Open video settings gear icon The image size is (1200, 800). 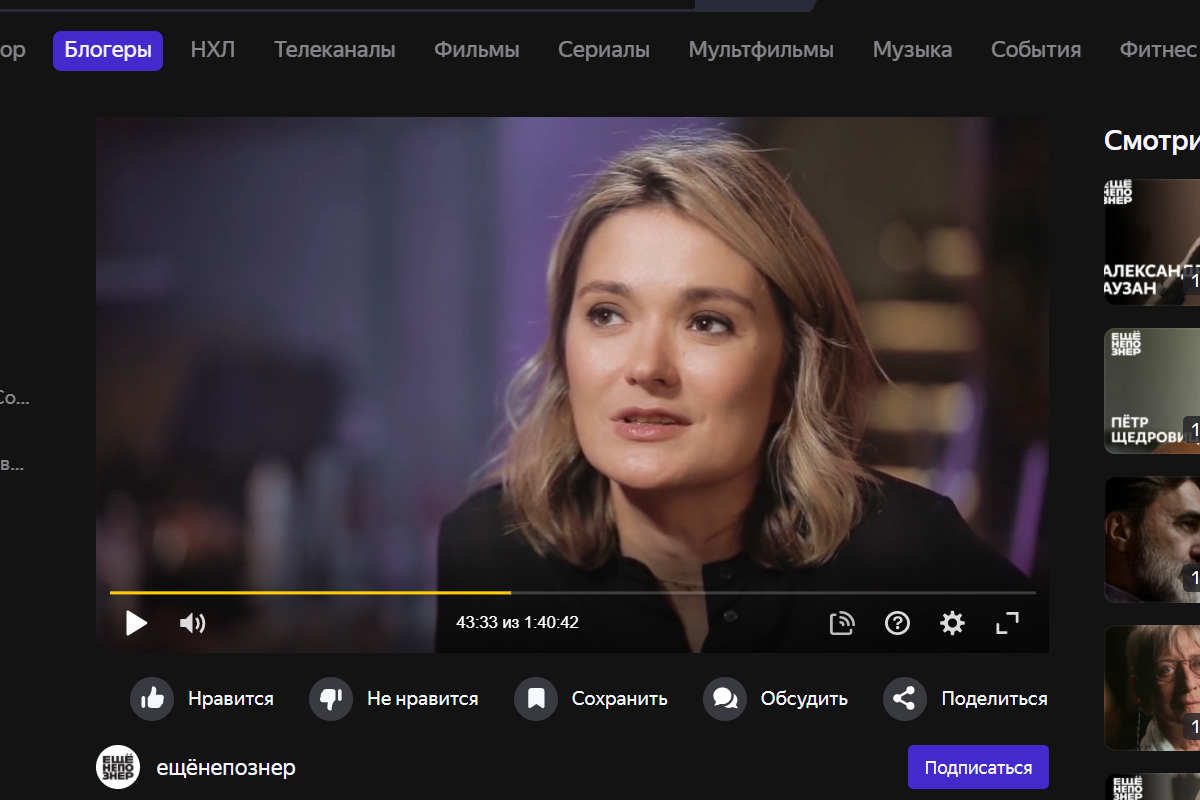tap(952, 624)
